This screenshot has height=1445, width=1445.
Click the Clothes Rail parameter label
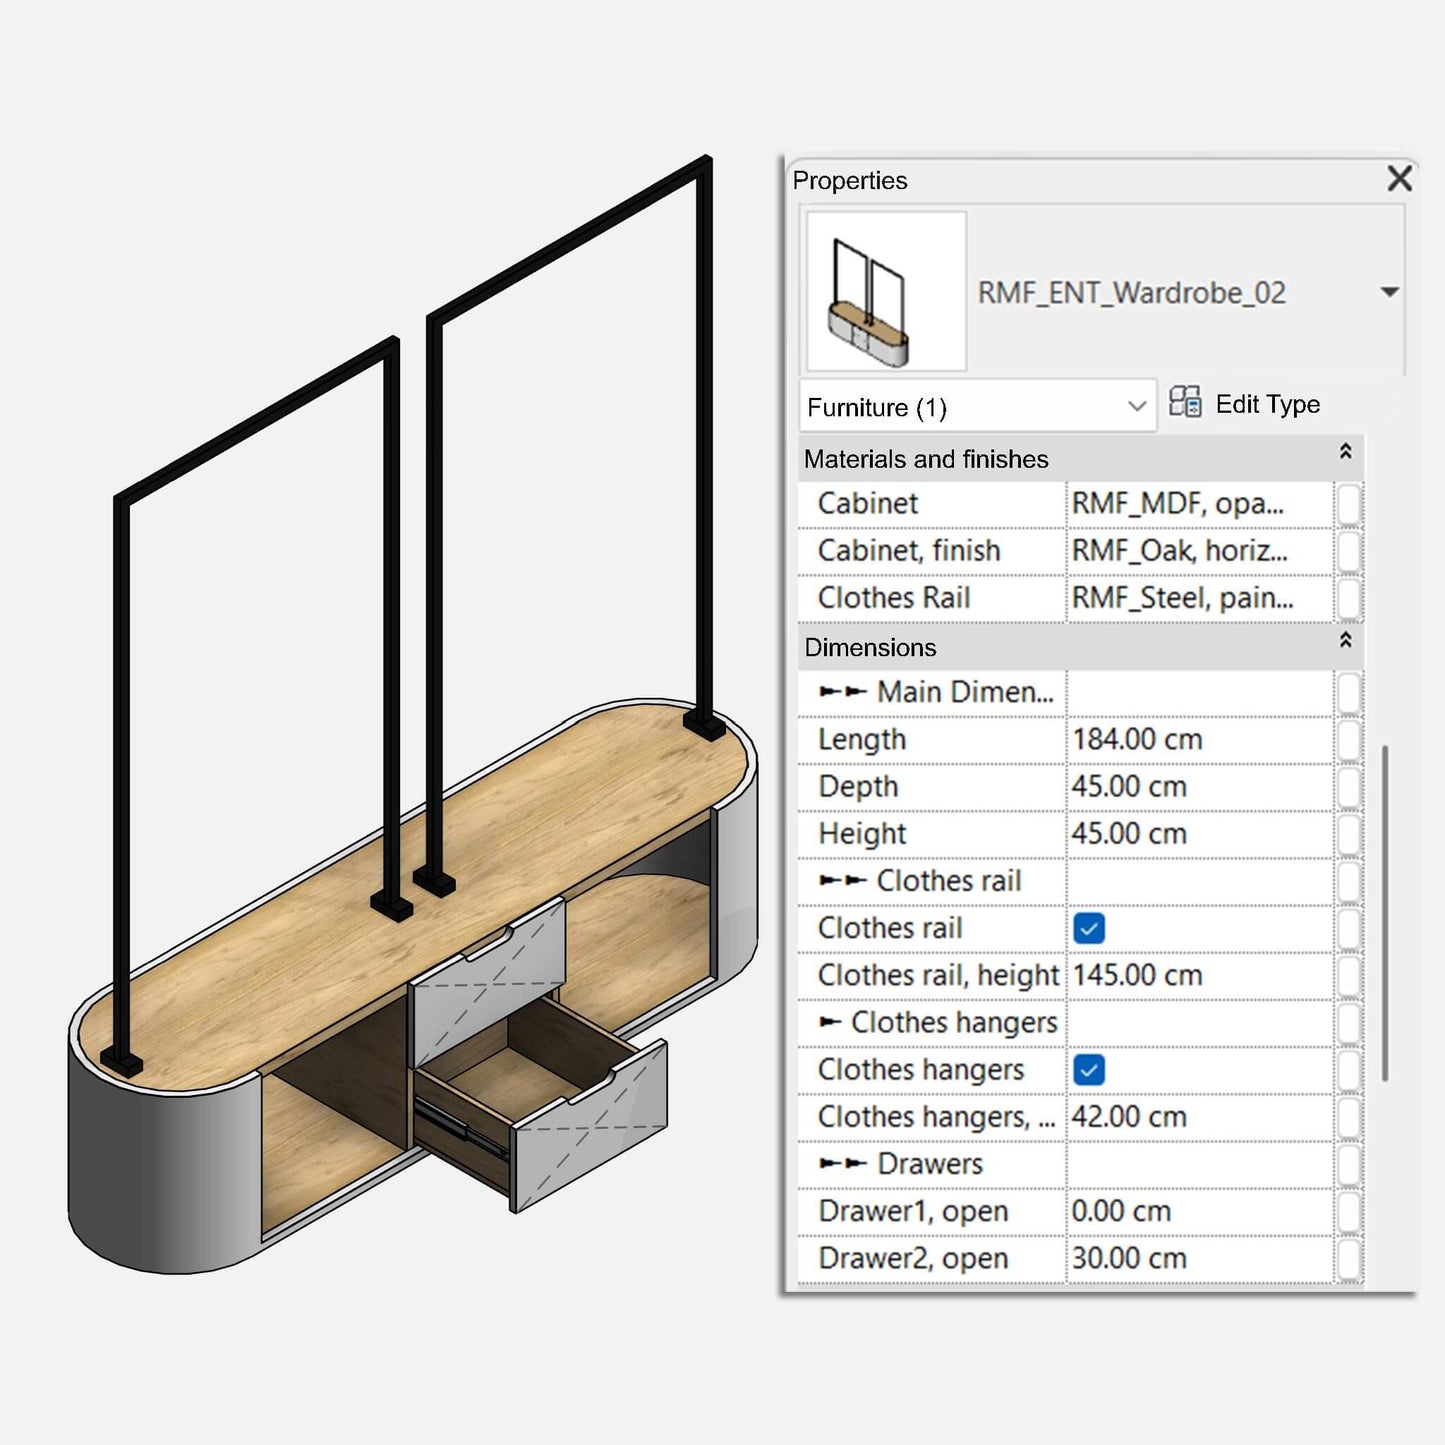pyautogui.click(x=894, y=597)
